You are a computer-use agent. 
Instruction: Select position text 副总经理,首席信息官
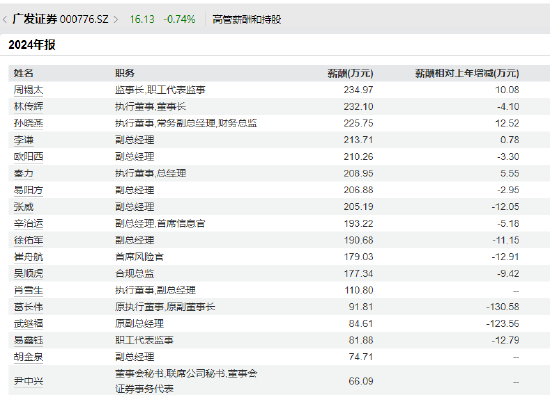[x=160, y=223]
